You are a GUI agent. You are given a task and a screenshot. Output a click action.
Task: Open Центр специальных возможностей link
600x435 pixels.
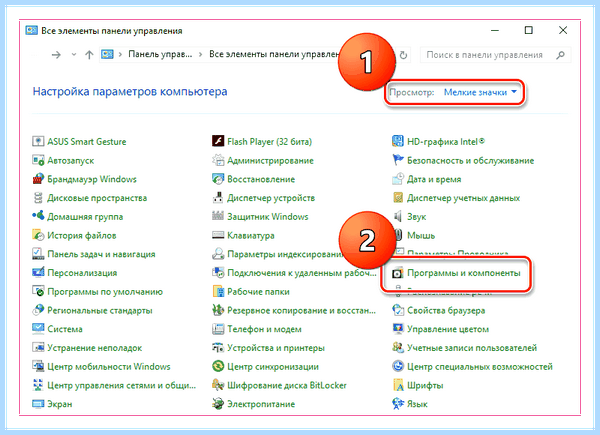(480, 367)
